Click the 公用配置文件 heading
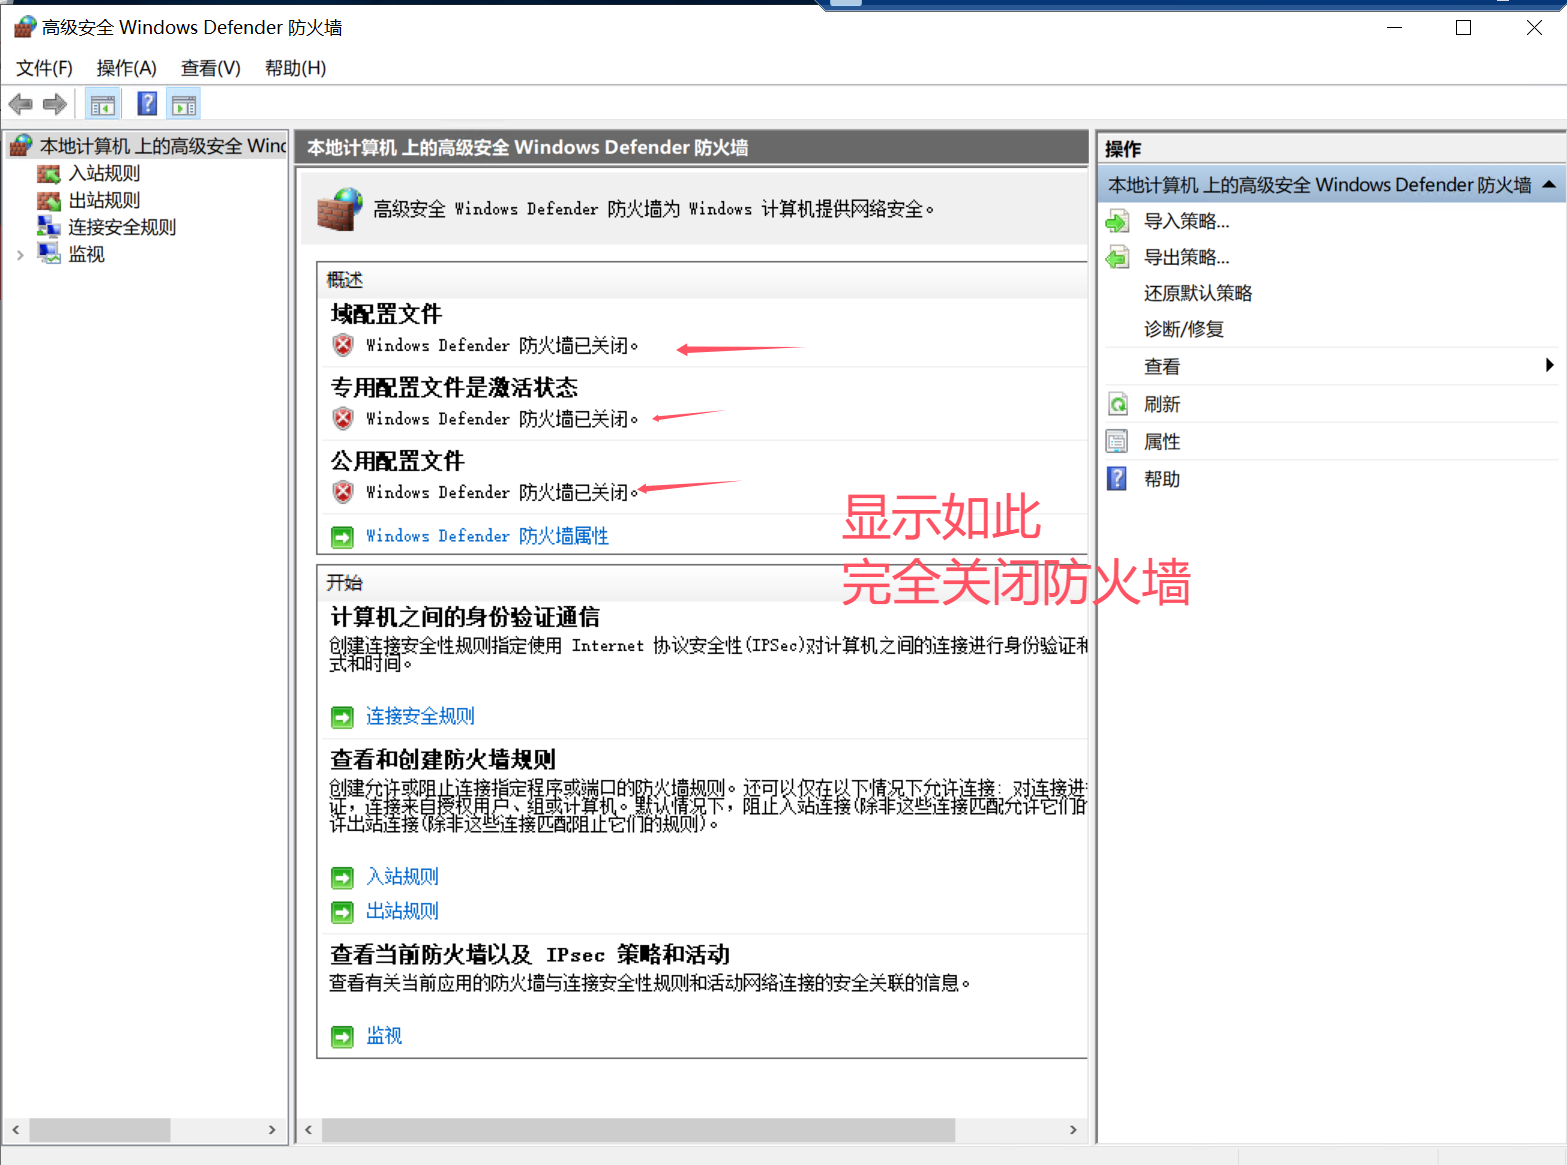The height and width of the screenshot is (1165, 1567). pyautogui.click(x=397, y=461)
